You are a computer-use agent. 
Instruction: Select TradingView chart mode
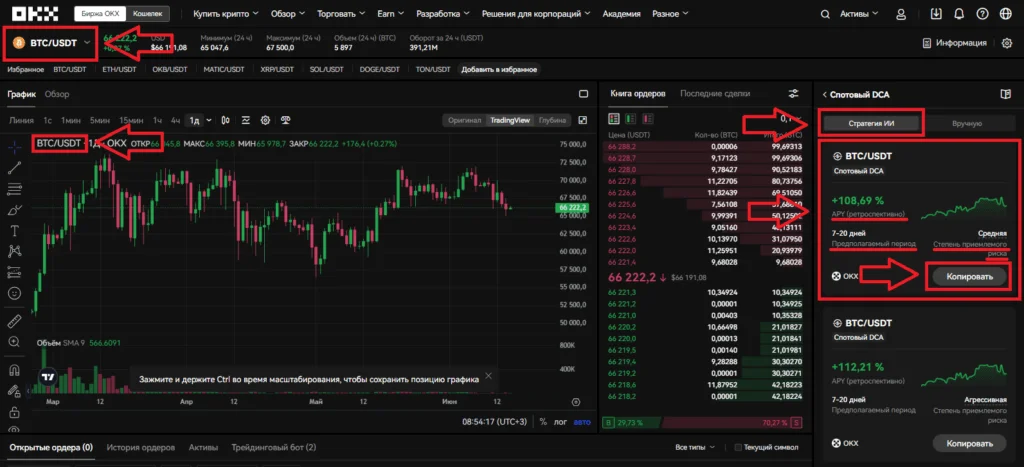[x=511, y=120]
